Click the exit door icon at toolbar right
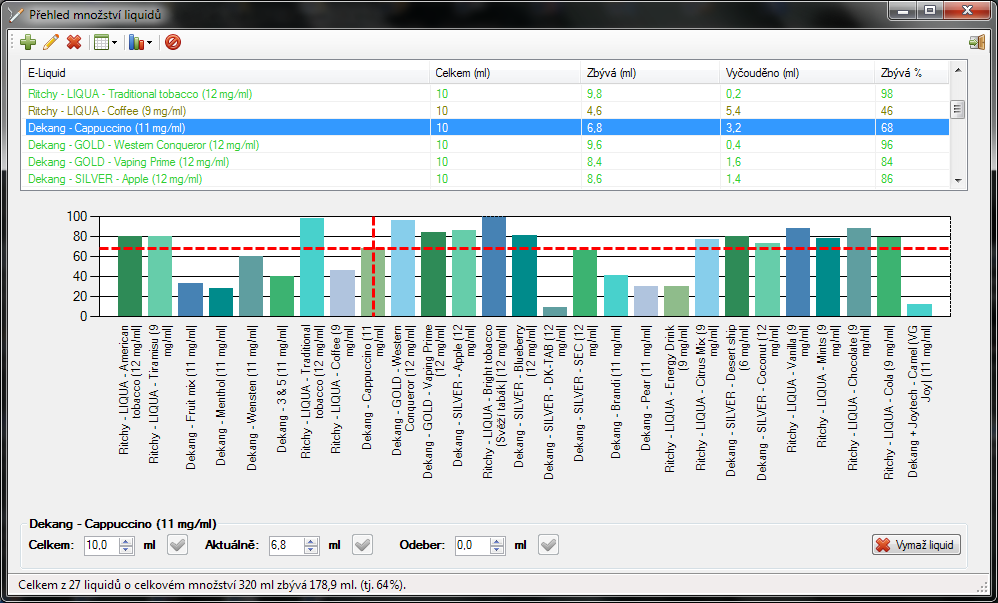Screen dimensions: 998x603 coord(976,43)
